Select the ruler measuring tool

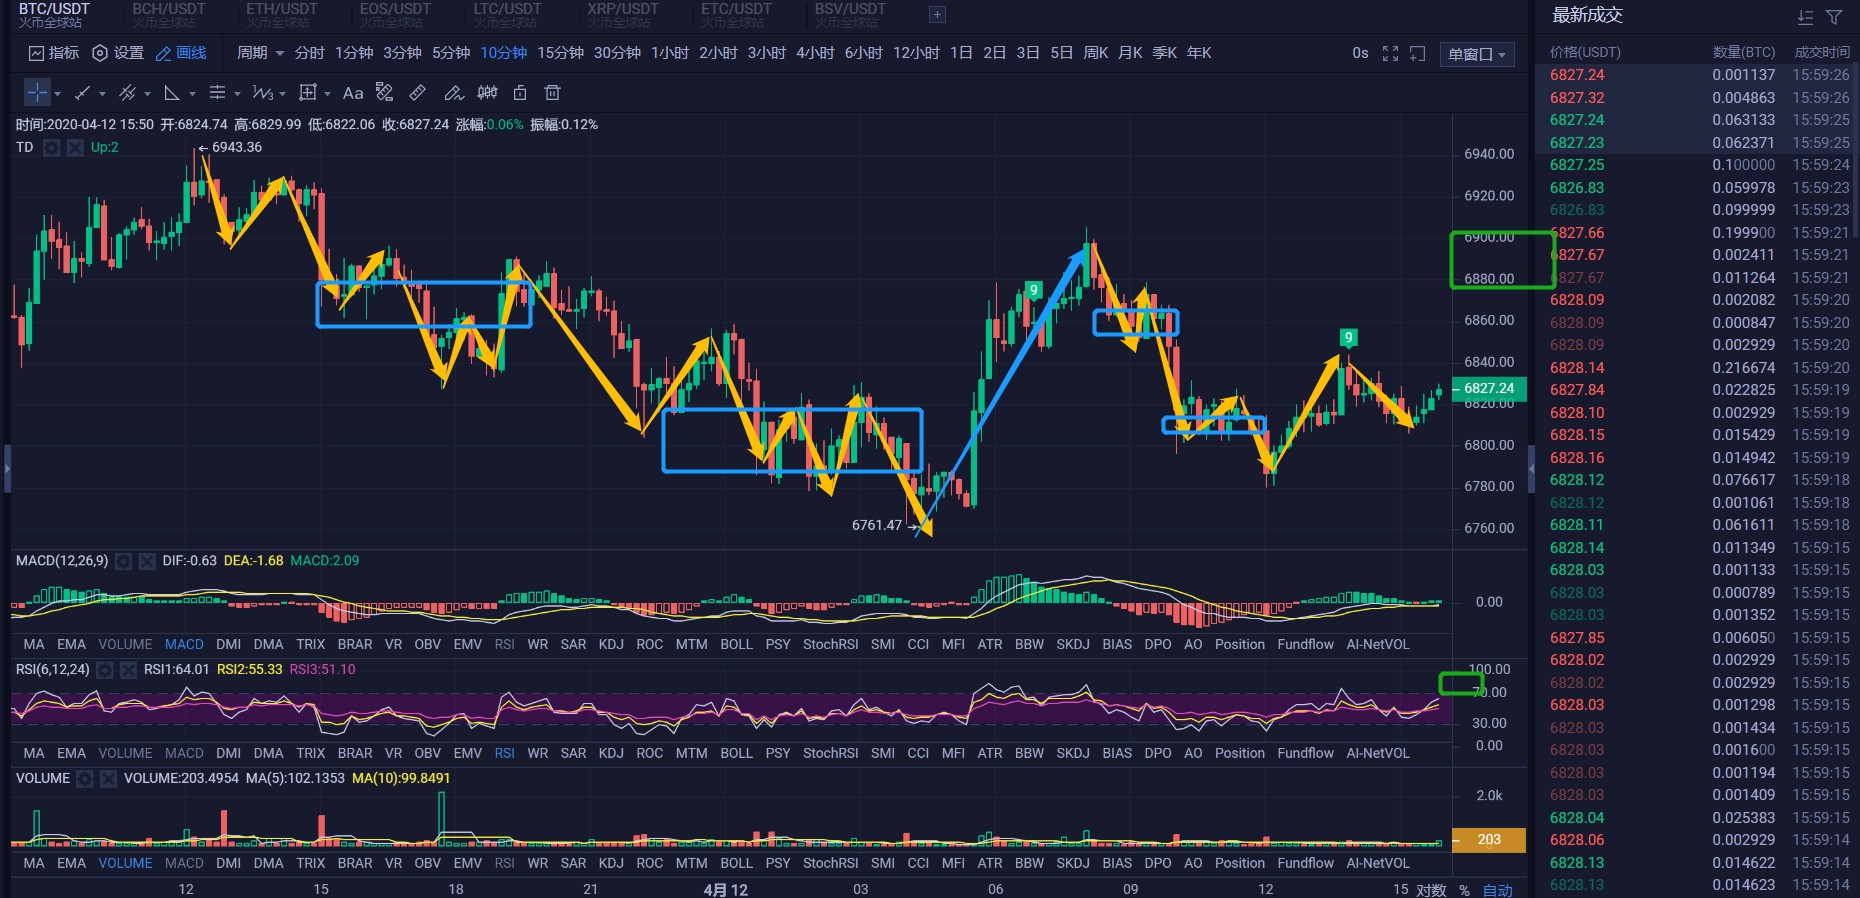[418, 92]
